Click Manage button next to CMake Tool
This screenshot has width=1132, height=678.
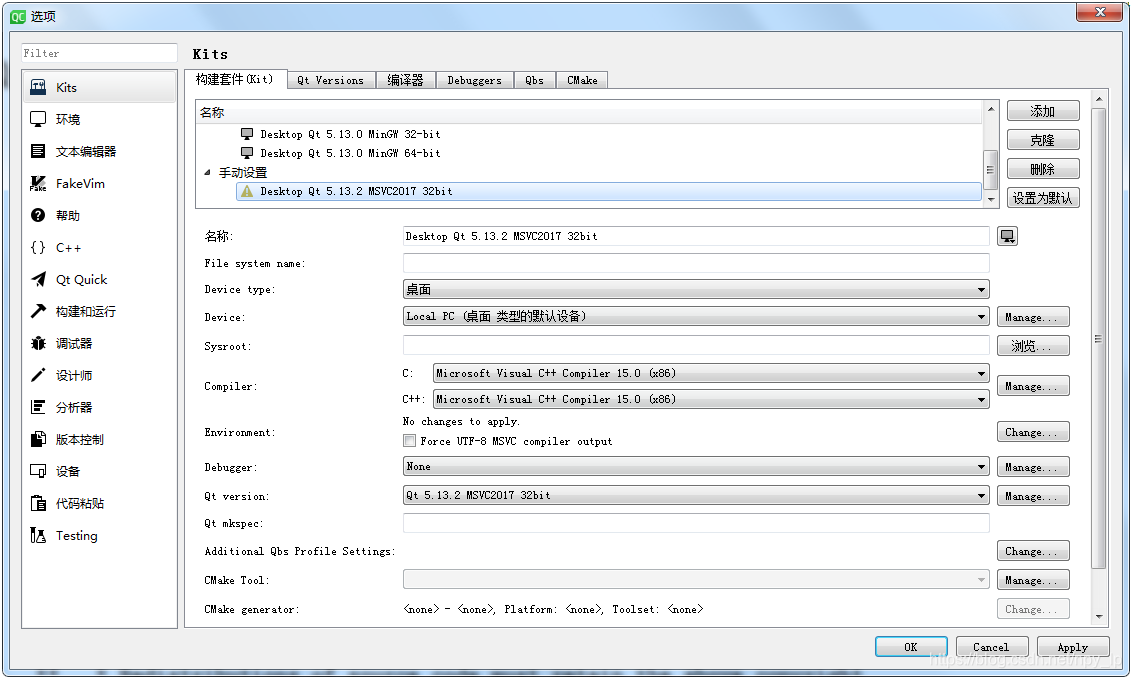pyautogui.click(x=1033, y=580)
